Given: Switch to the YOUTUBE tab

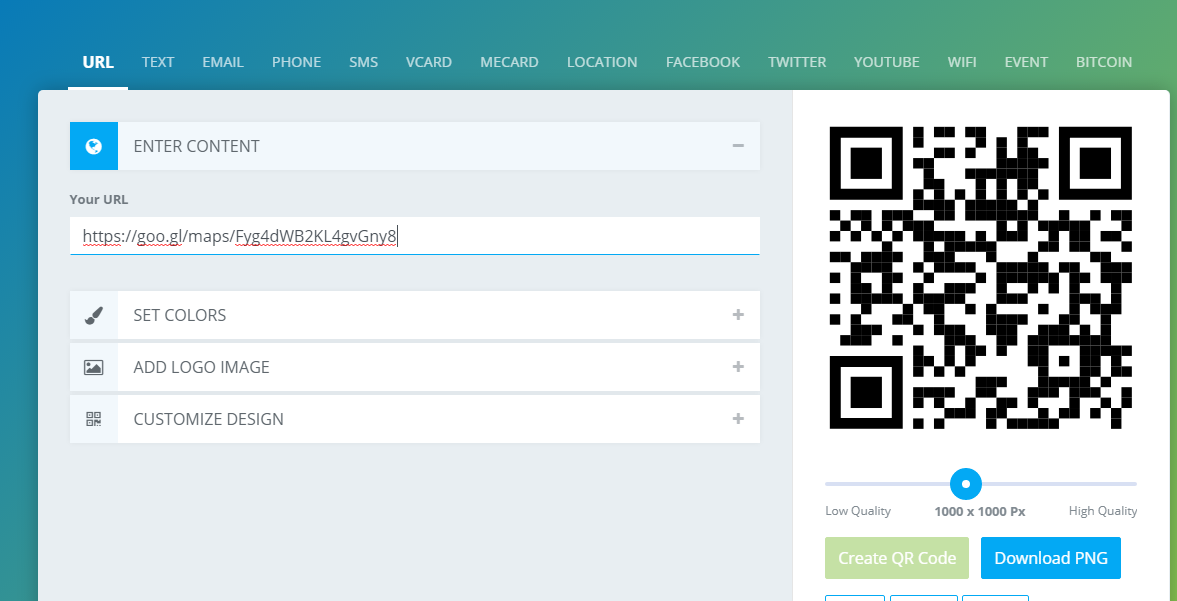Looking at the screenshot, I should click(886, 62).
